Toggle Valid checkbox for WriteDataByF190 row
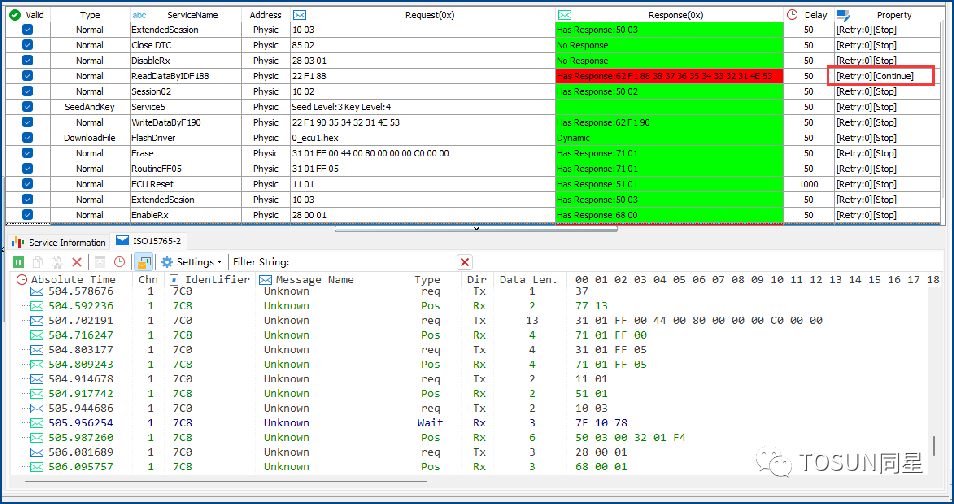 pos(27,122)
